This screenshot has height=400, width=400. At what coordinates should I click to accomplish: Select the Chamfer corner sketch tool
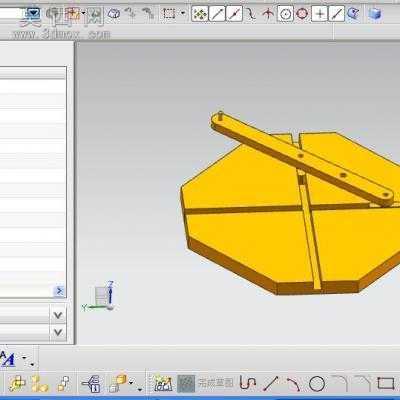(x=362, y=383)
